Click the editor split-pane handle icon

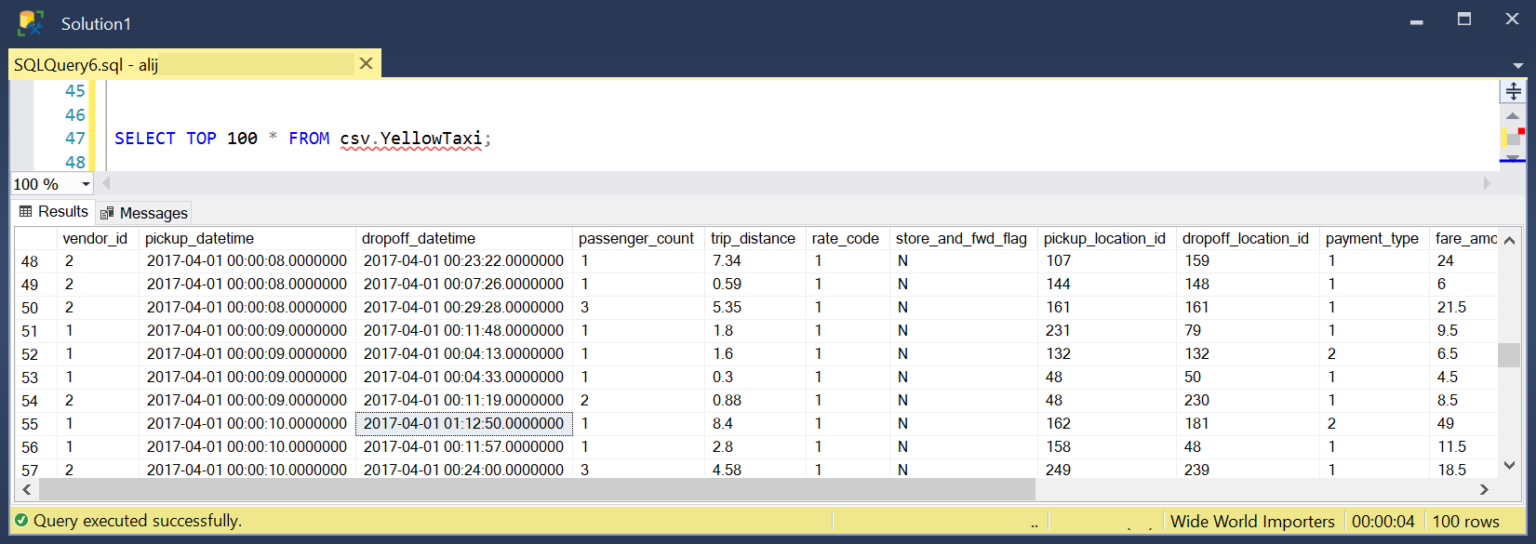pos(1512,91)
